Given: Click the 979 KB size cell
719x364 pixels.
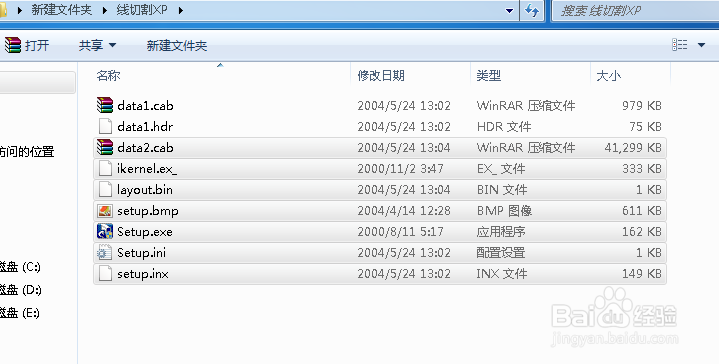Looking at the screenshot, I should click(642, 106).
